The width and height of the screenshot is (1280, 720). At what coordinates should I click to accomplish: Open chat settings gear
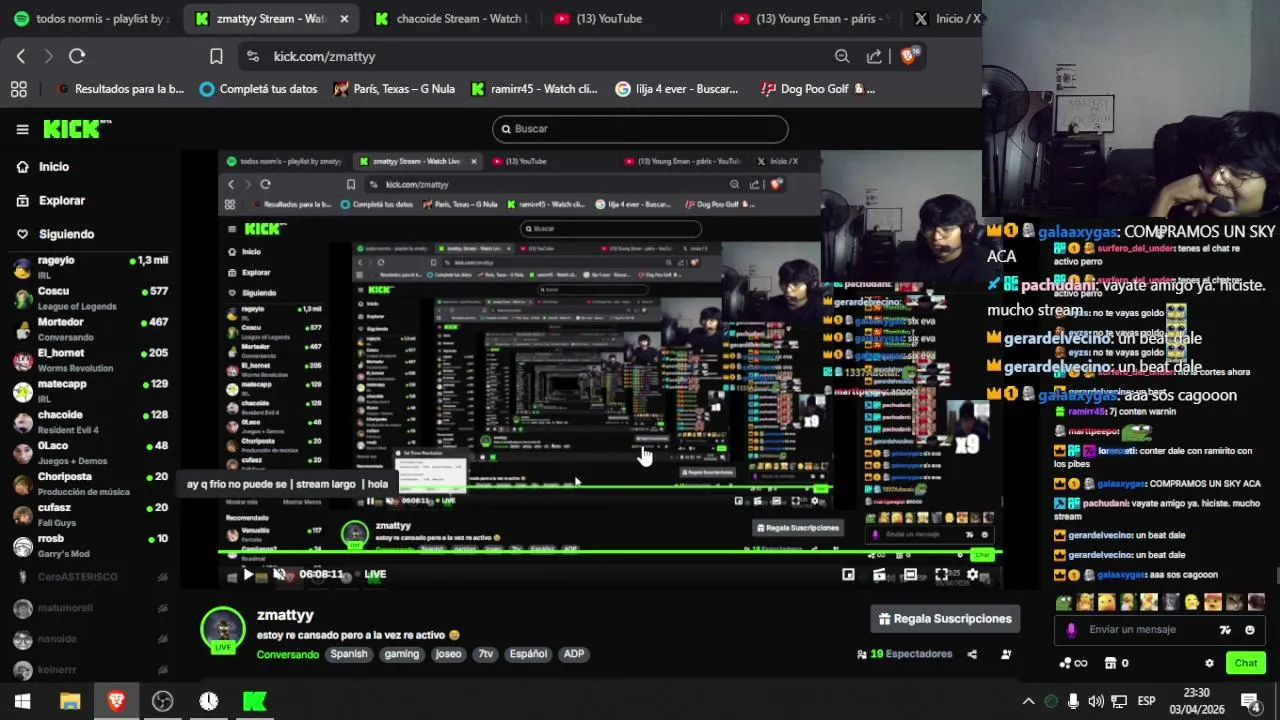(1209, 663)
